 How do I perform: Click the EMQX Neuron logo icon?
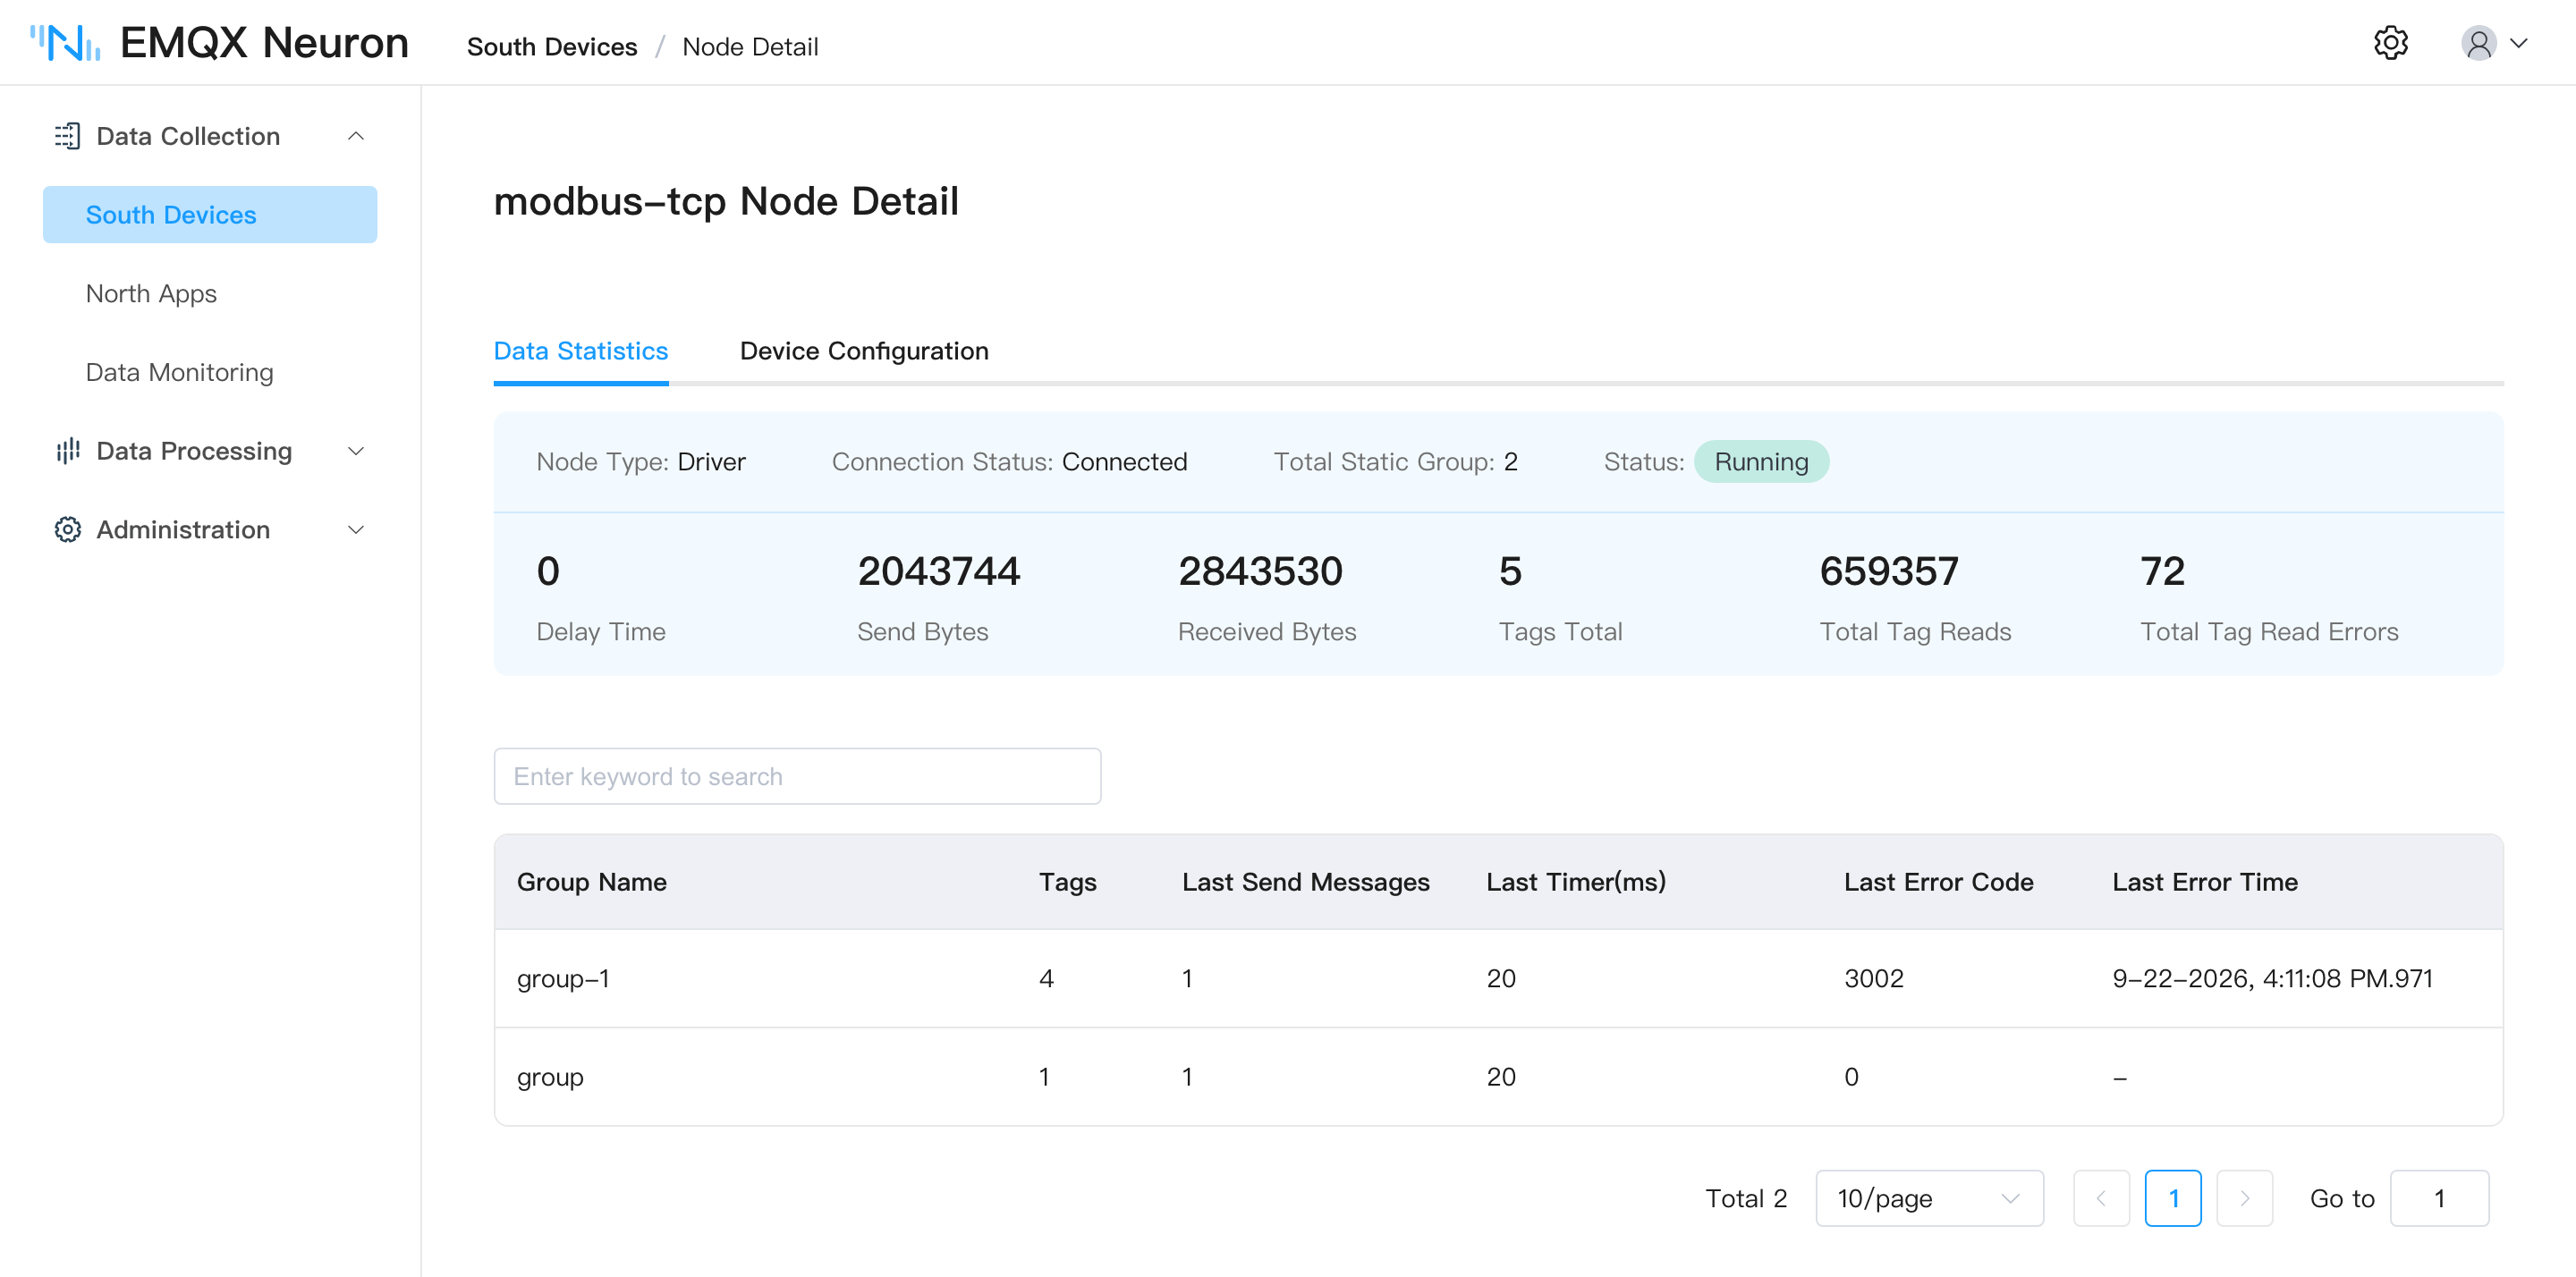tap(65, 43)
